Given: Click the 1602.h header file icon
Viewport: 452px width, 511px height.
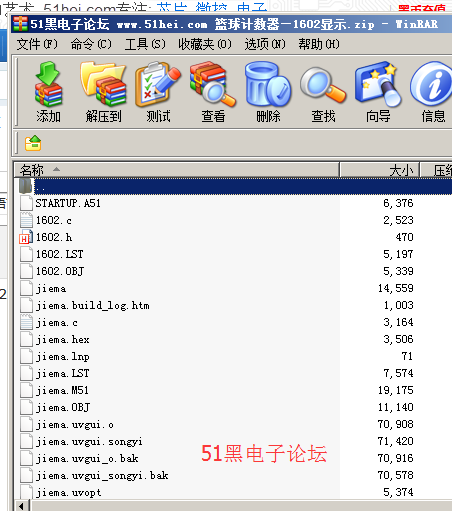Looking at the screenshot, I should (26, 237).
